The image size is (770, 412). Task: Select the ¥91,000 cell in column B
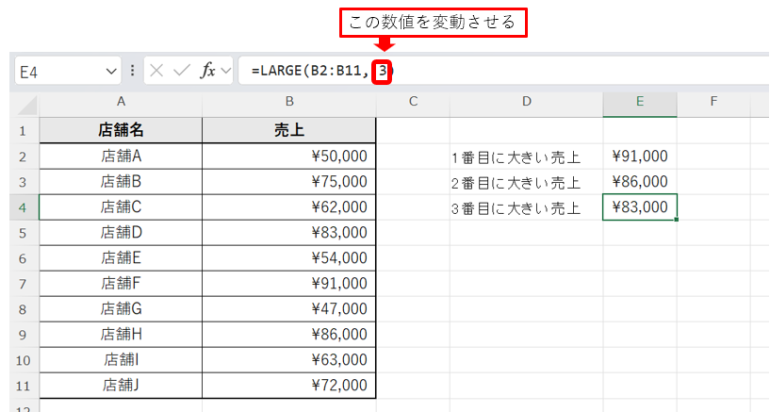tap(289, 284)
